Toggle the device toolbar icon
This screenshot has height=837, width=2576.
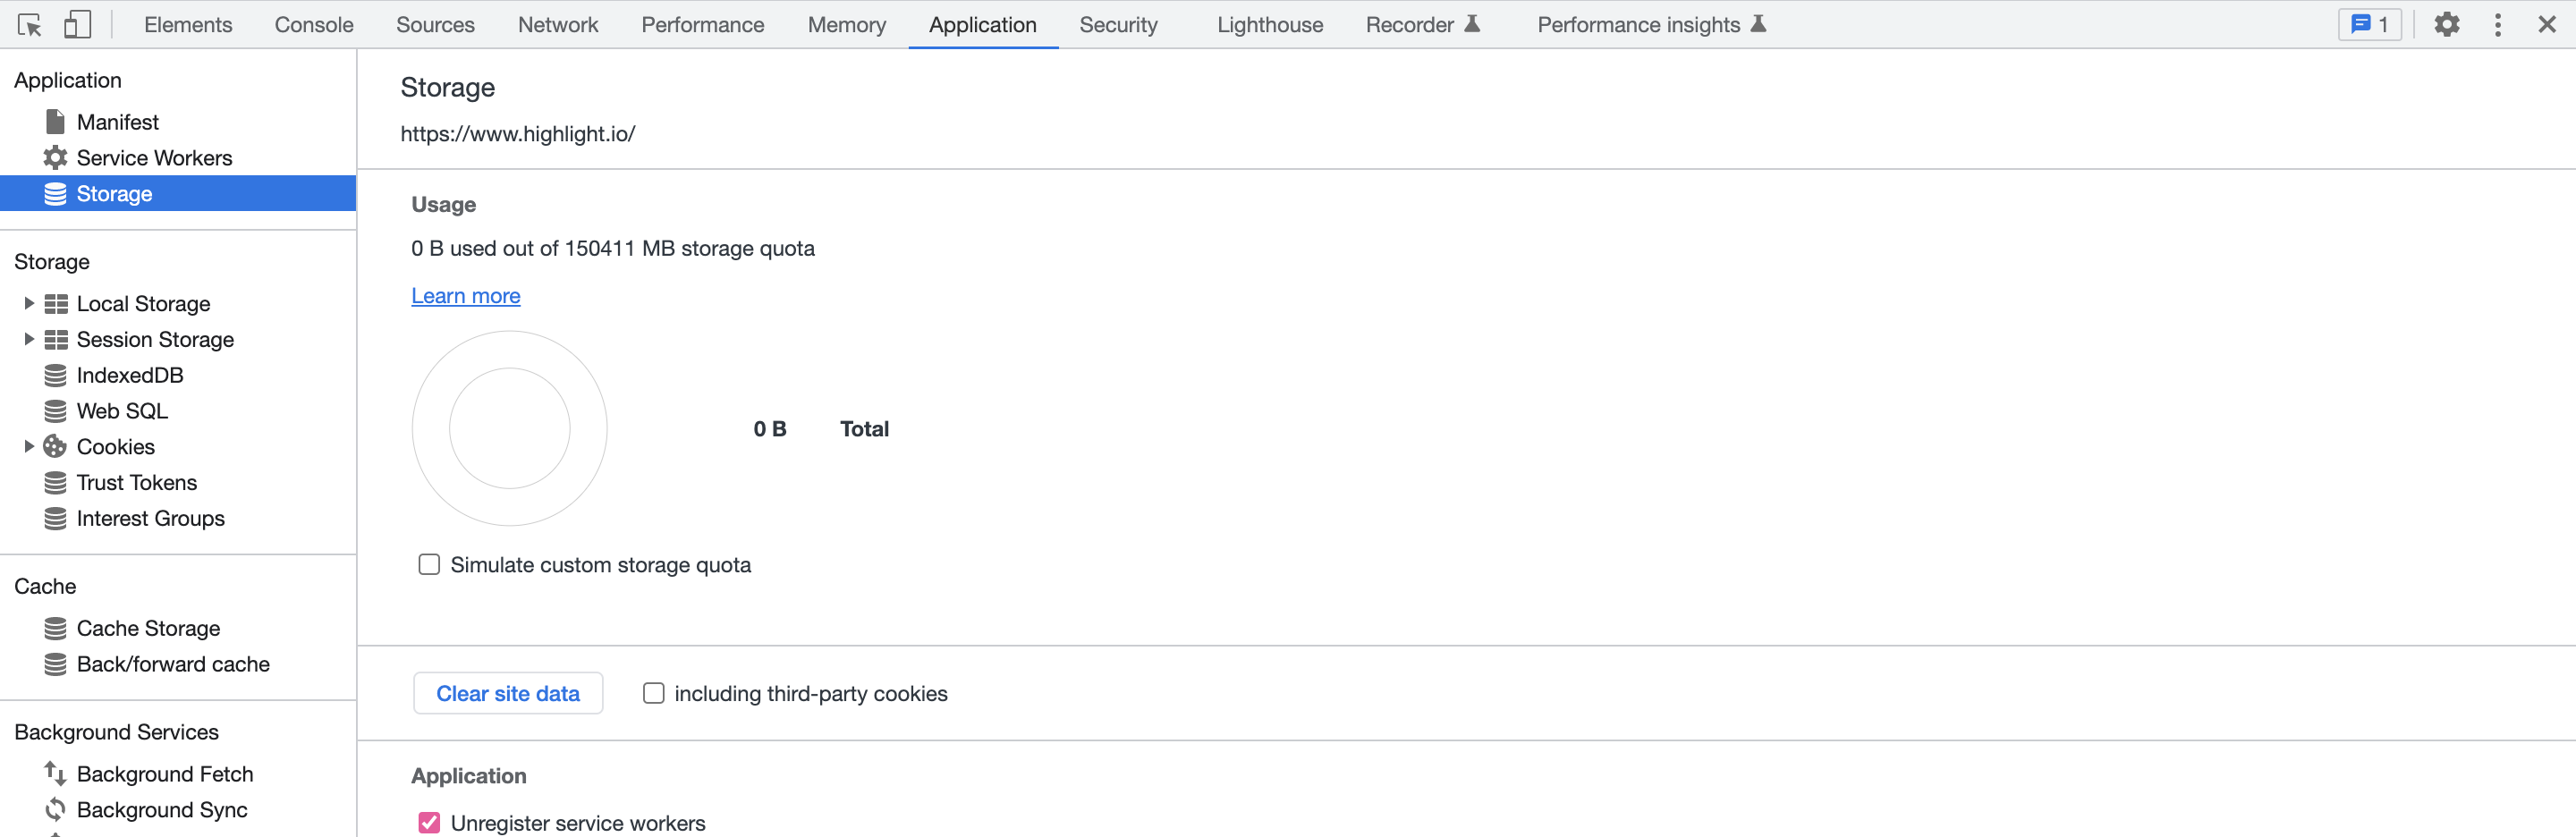[77, 25]
